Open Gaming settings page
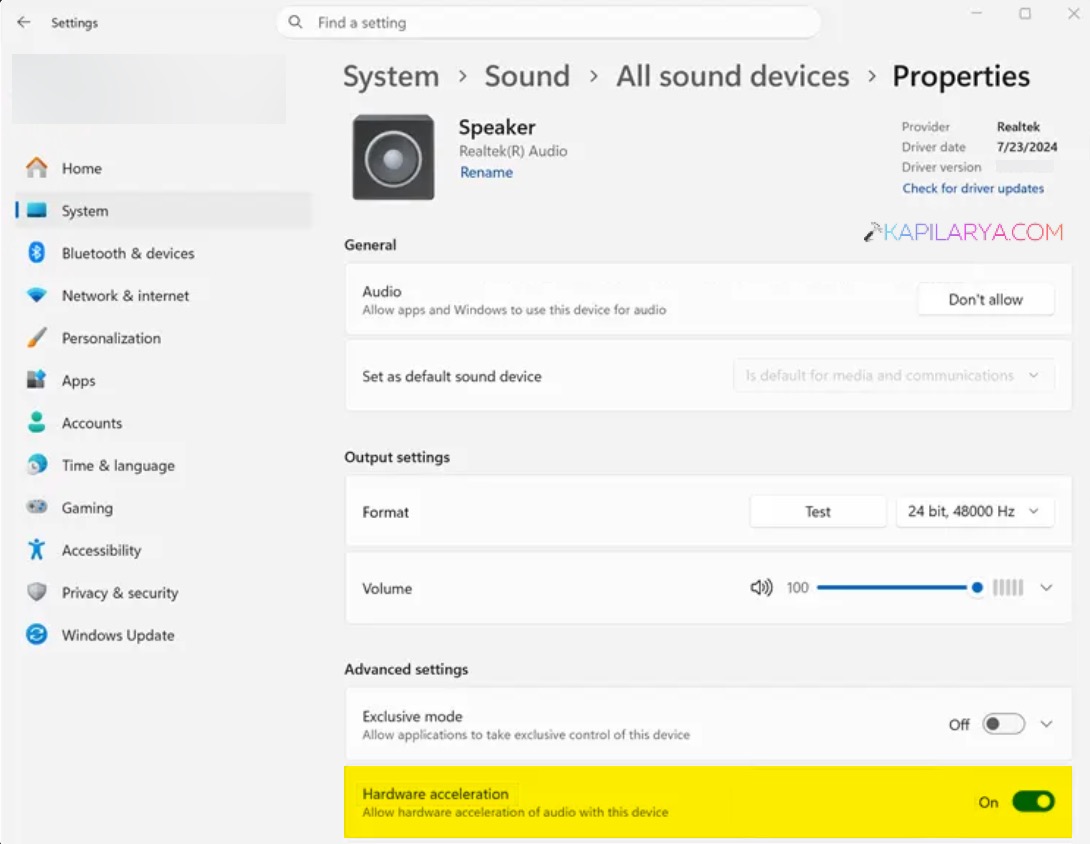Viewport: 1090px width, 844px height. click(163, 507)
